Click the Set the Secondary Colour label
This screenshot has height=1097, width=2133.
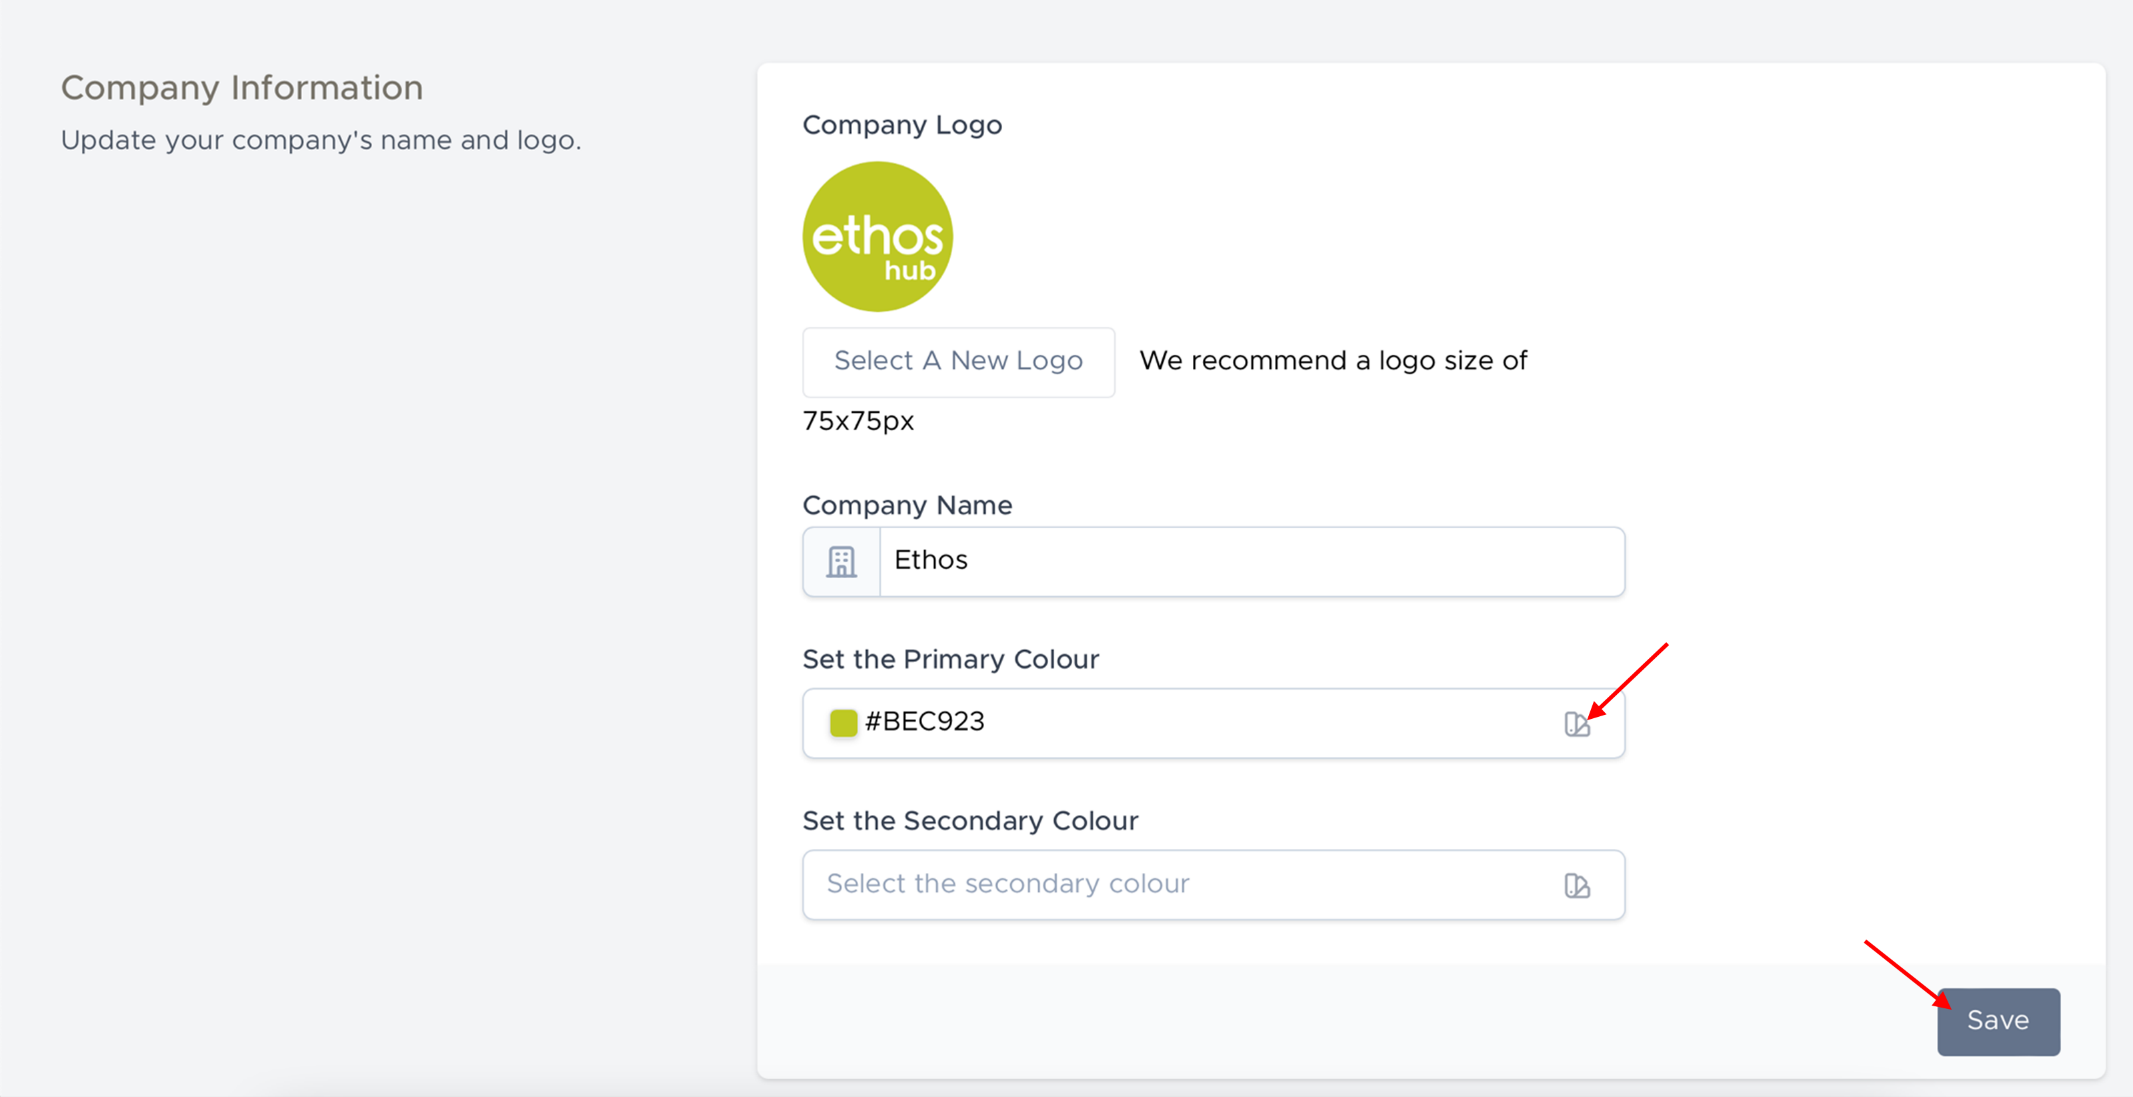(970, 821)
